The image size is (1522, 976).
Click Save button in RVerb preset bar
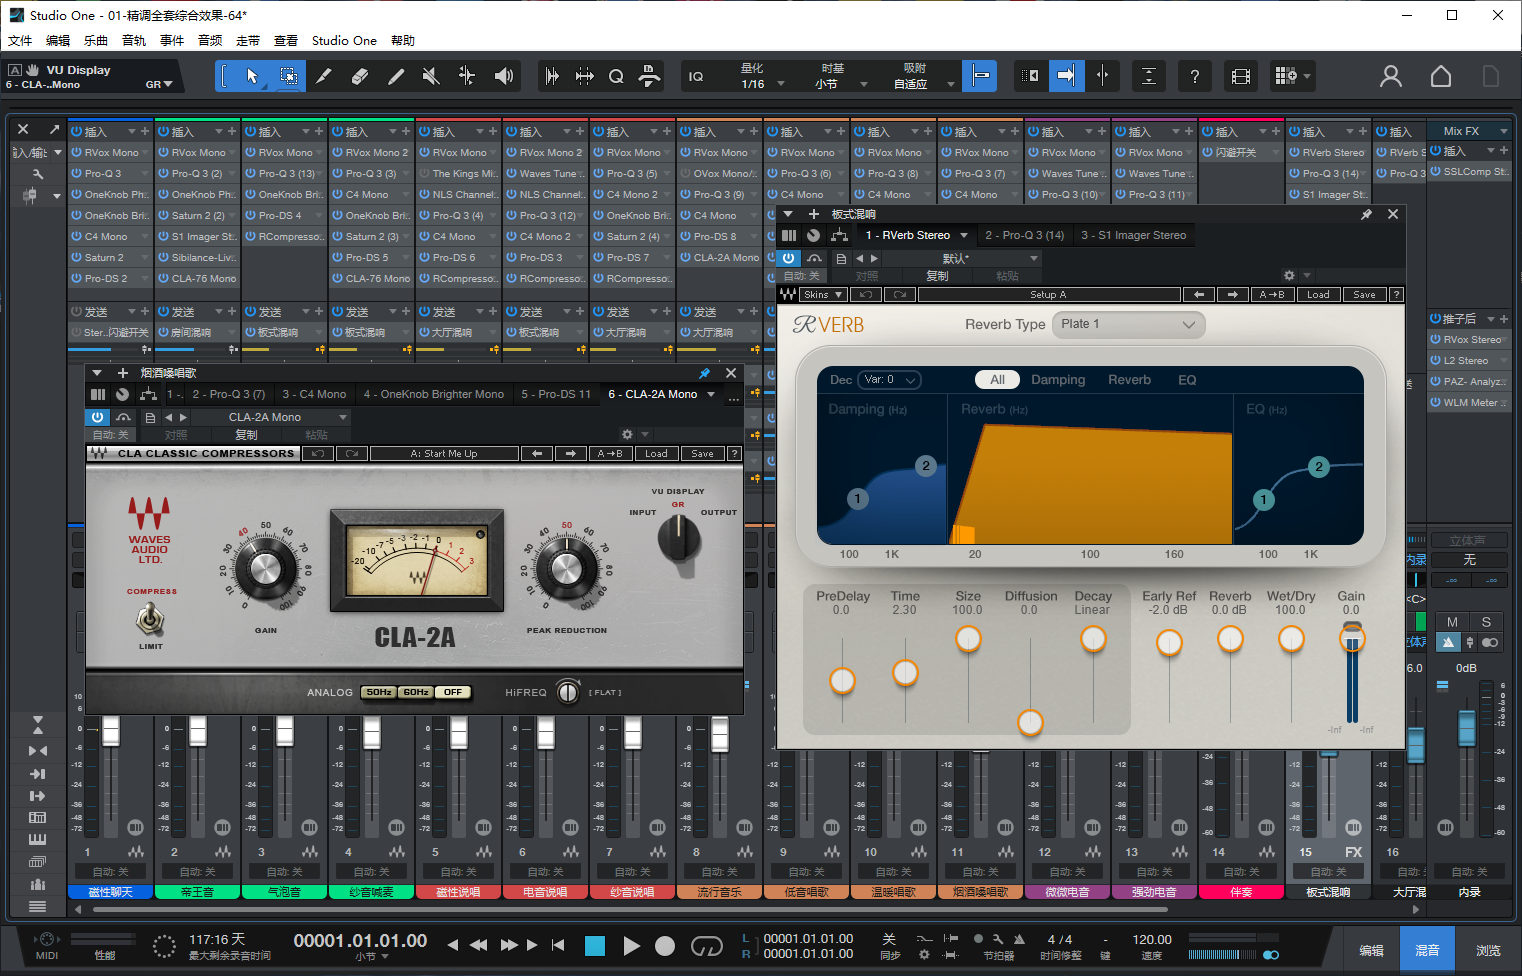1364,295
